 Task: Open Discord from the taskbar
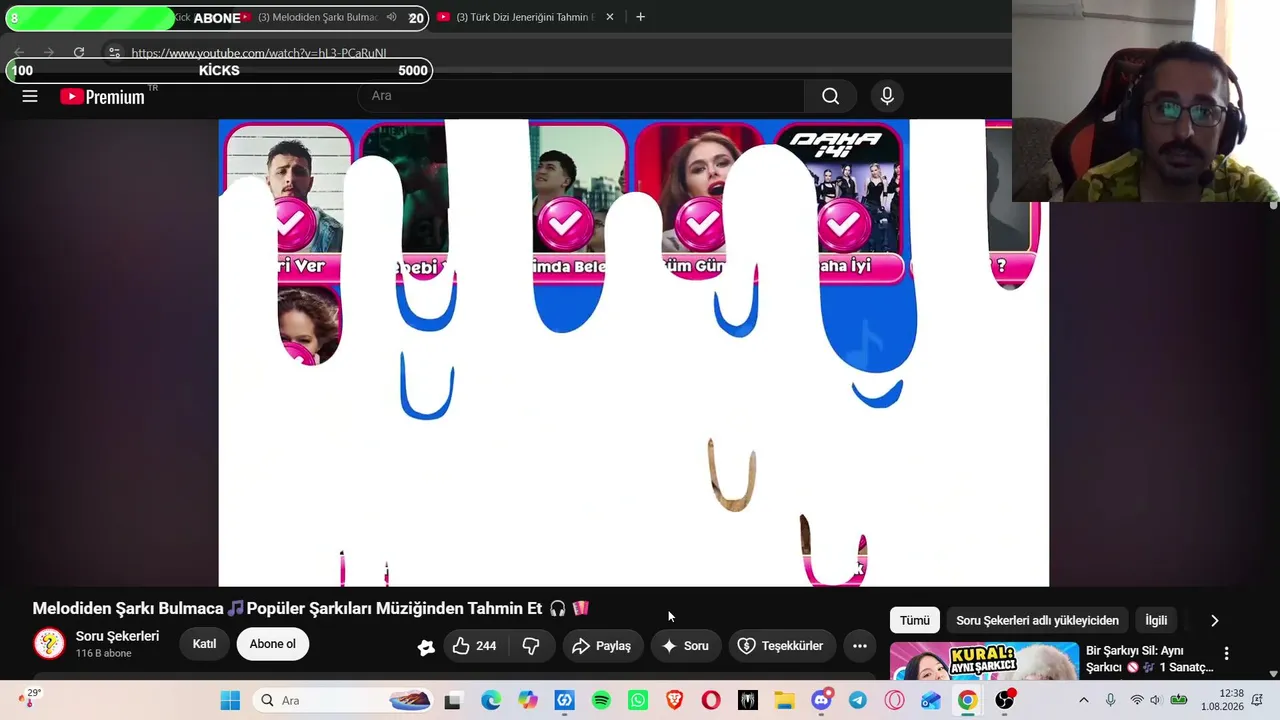[822, 700]
